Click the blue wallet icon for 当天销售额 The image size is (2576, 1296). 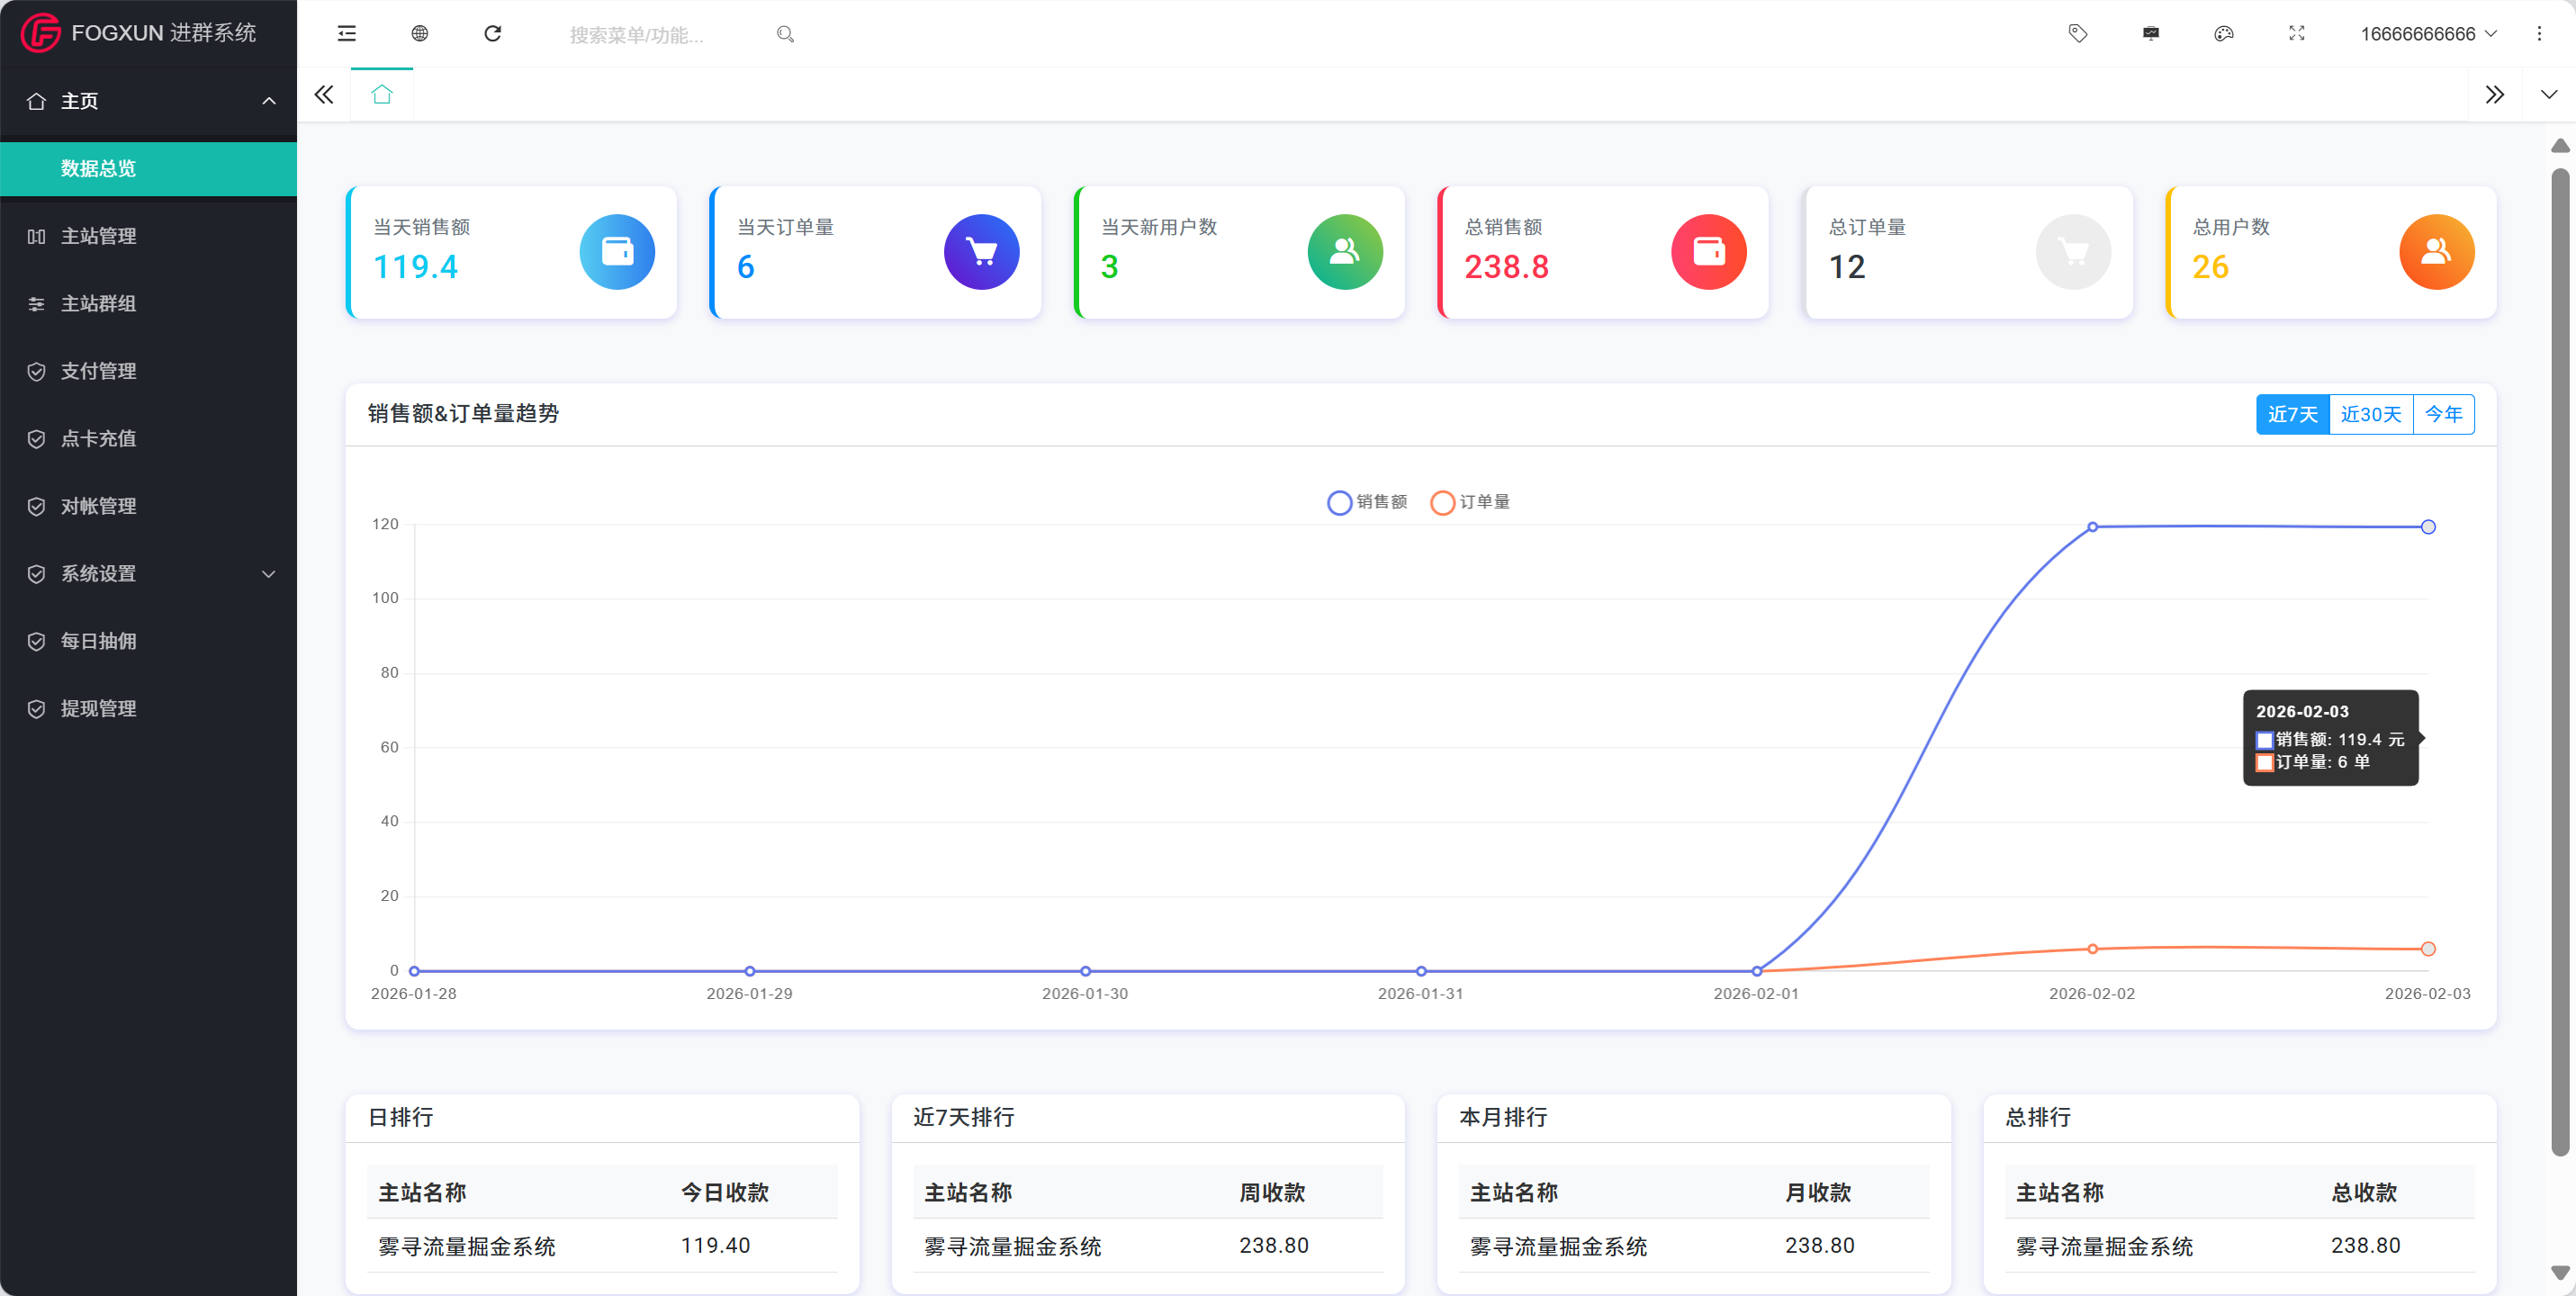pos(617,252)
